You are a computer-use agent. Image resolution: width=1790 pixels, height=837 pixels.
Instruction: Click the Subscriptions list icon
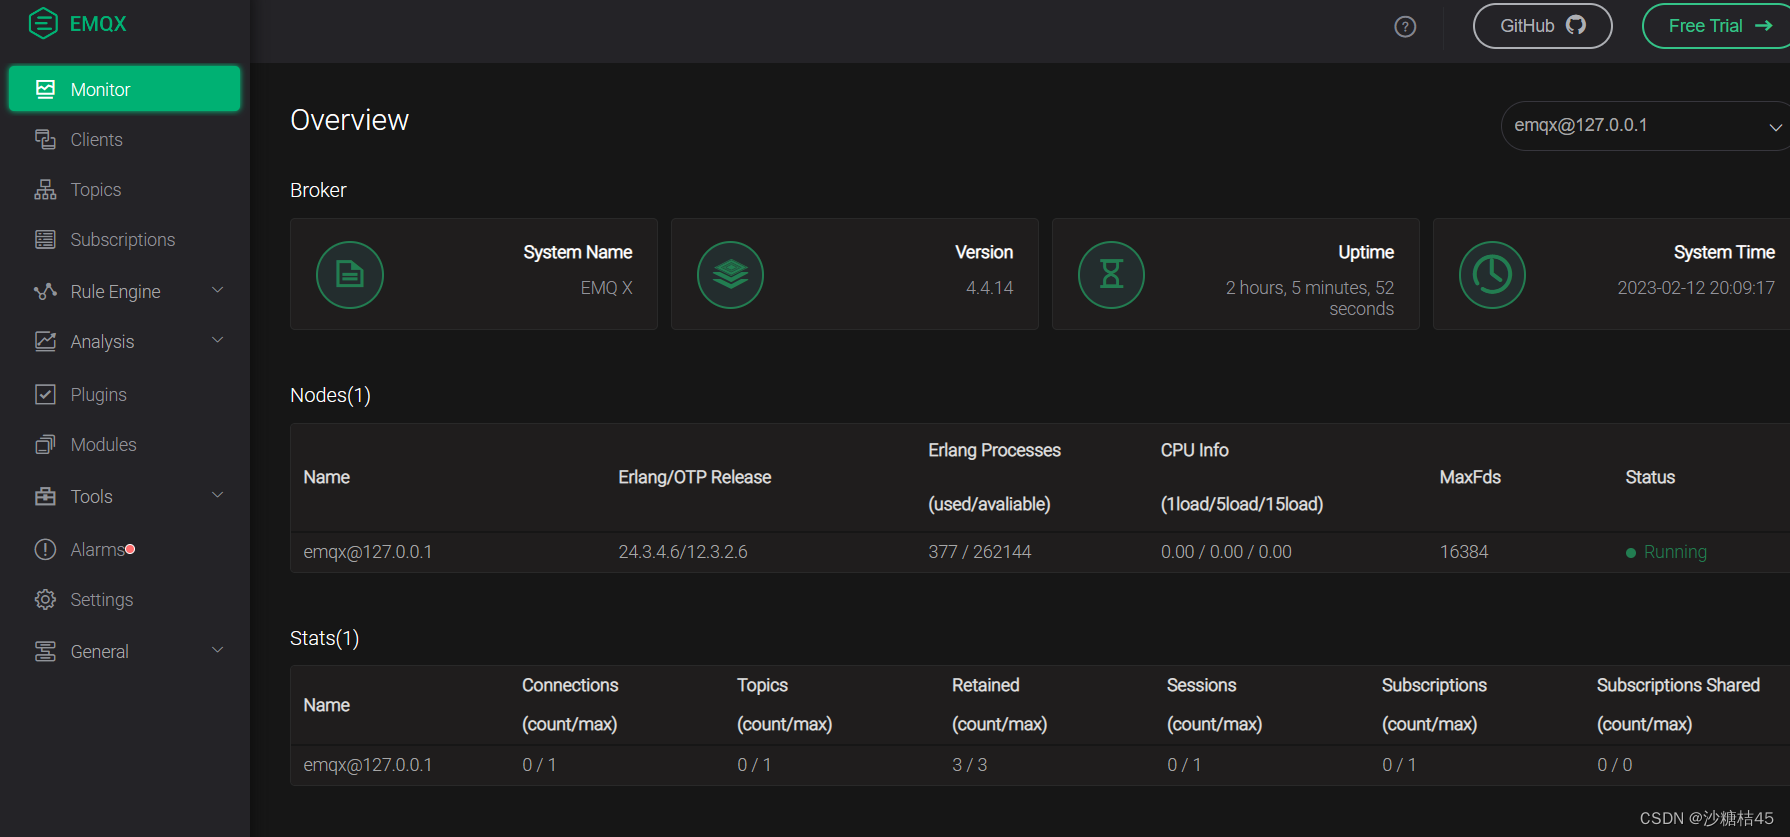tap(45, 239)
